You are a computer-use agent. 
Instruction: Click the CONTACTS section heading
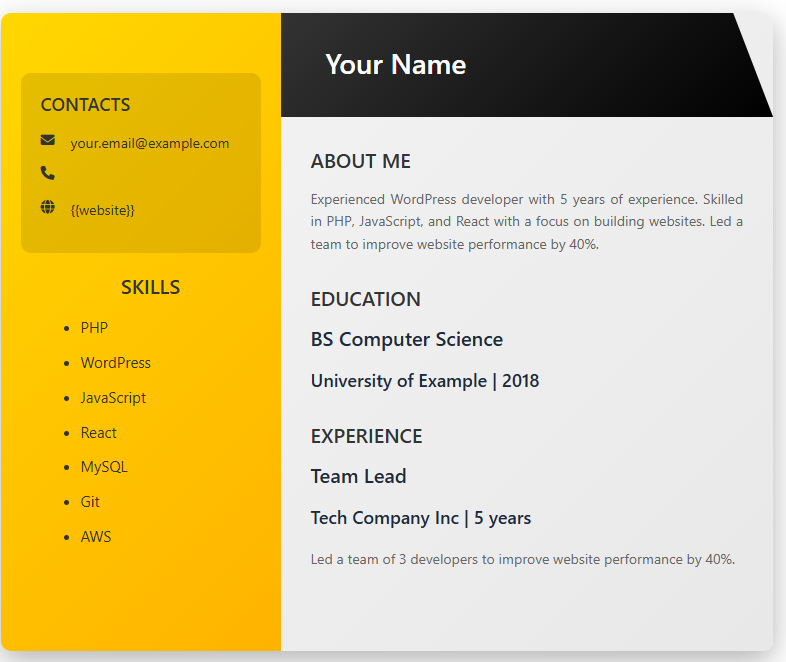click(x=85, y=105)
